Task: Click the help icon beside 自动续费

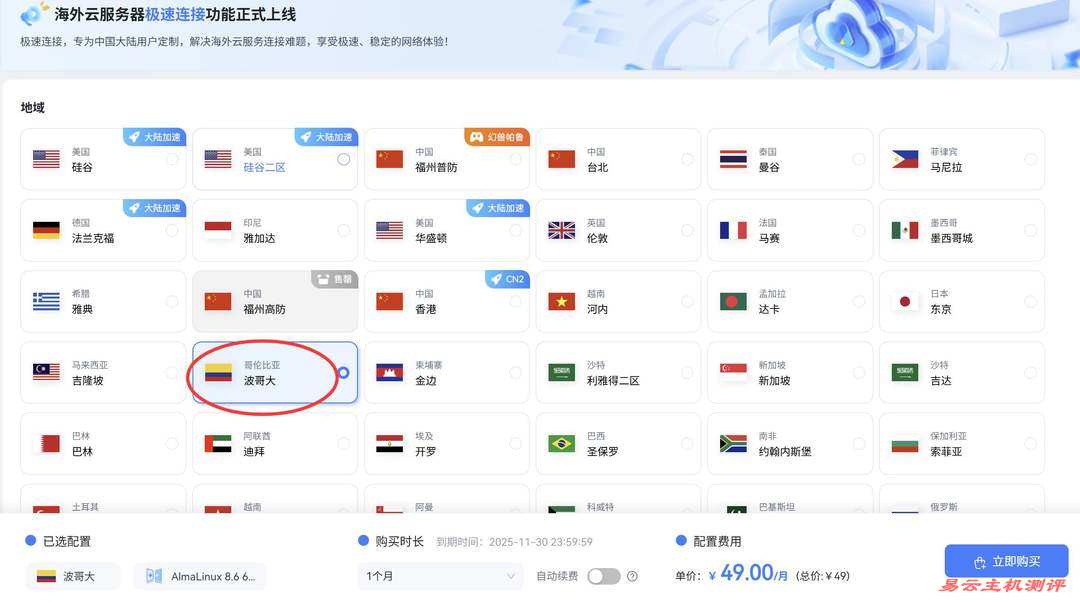Action: tap(633, 576)
